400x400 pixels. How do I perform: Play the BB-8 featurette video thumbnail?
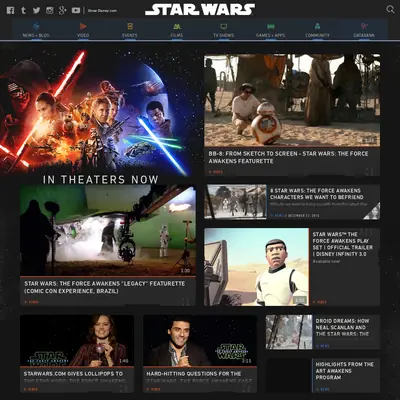pos(292,100)
